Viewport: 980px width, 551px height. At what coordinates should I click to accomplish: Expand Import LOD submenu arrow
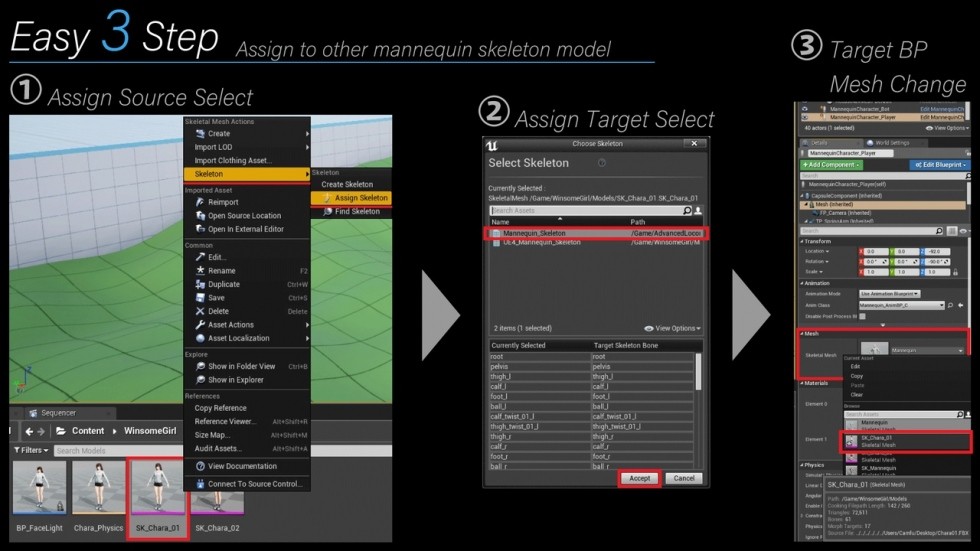(x=307, y=147)
